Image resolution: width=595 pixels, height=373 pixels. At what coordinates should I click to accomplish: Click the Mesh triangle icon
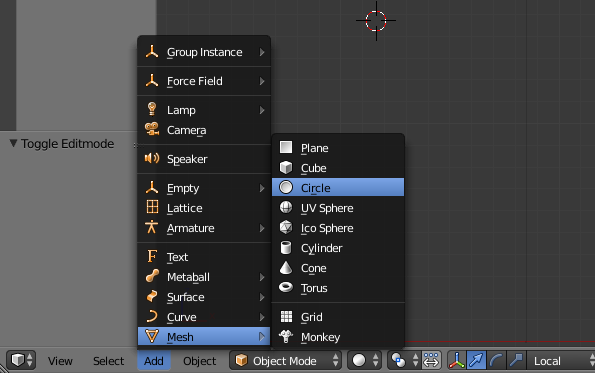tap(152, 337)
